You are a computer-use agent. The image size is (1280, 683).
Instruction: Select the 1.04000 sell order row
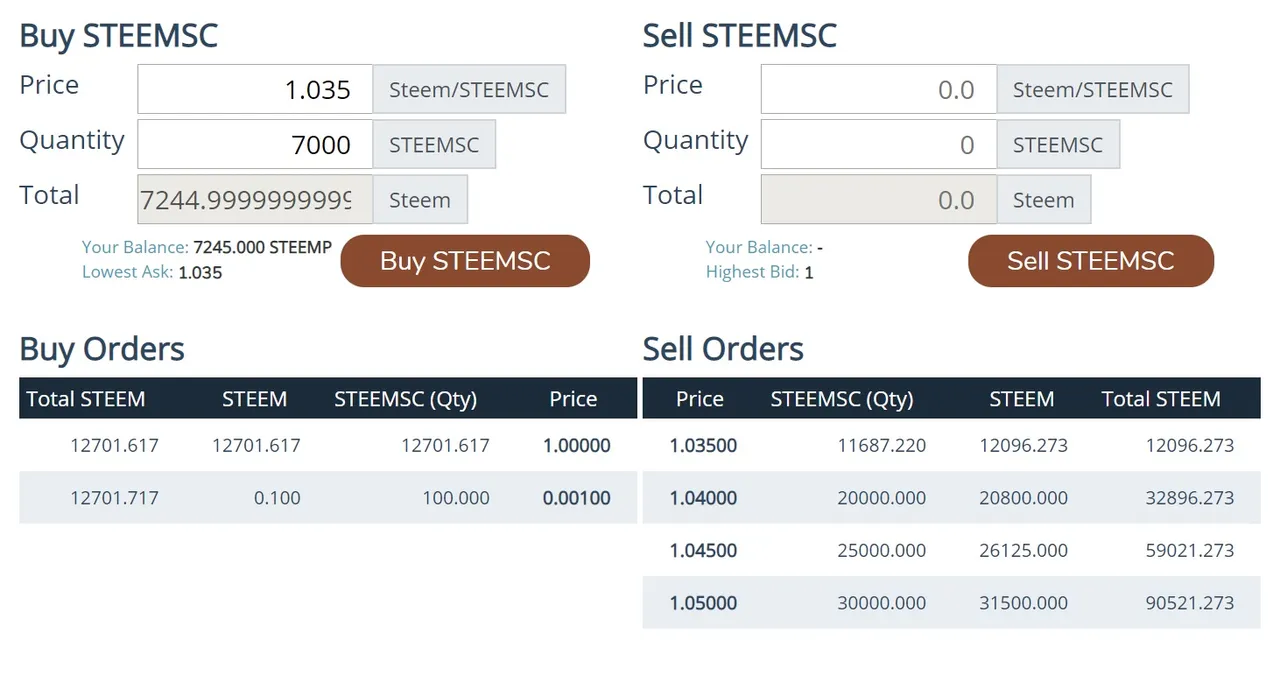(x=950, y=498)
